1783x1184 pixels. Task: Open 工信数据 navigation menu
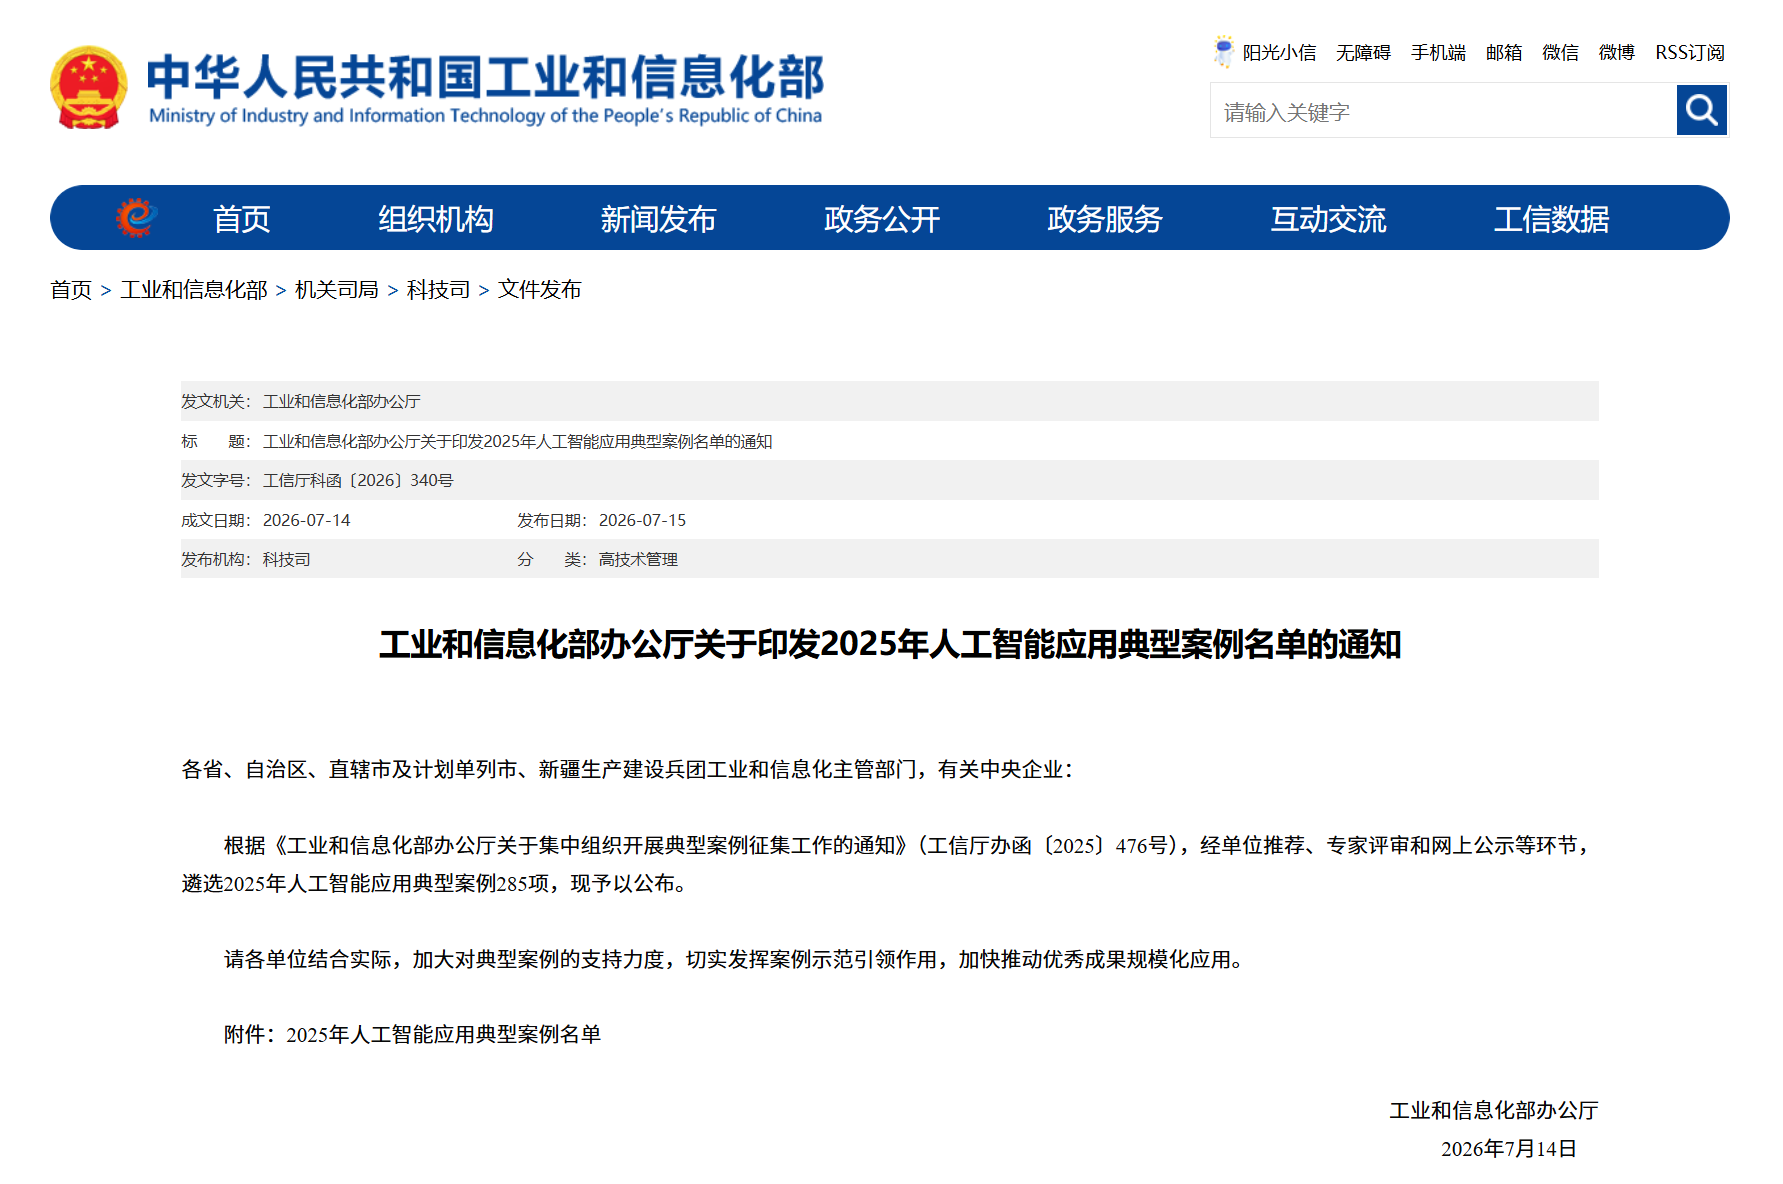point(1551,218)
